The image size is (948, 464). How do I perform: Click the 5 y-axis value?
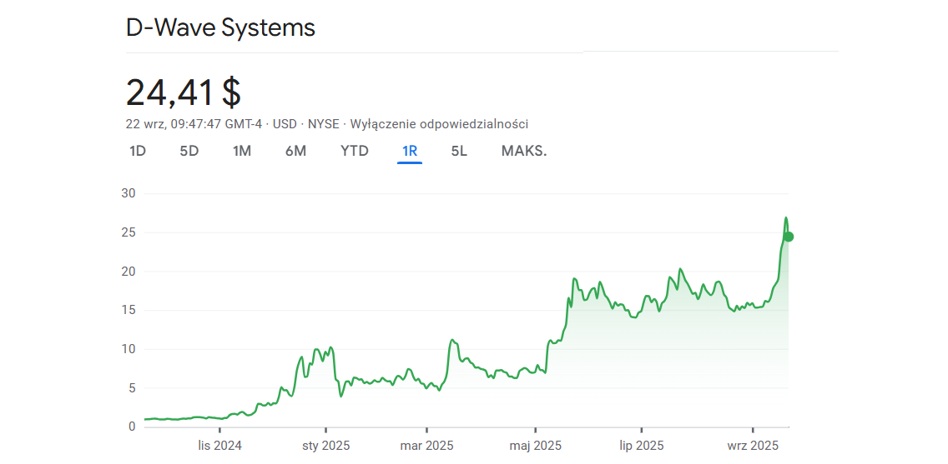(x=134, y=388)
